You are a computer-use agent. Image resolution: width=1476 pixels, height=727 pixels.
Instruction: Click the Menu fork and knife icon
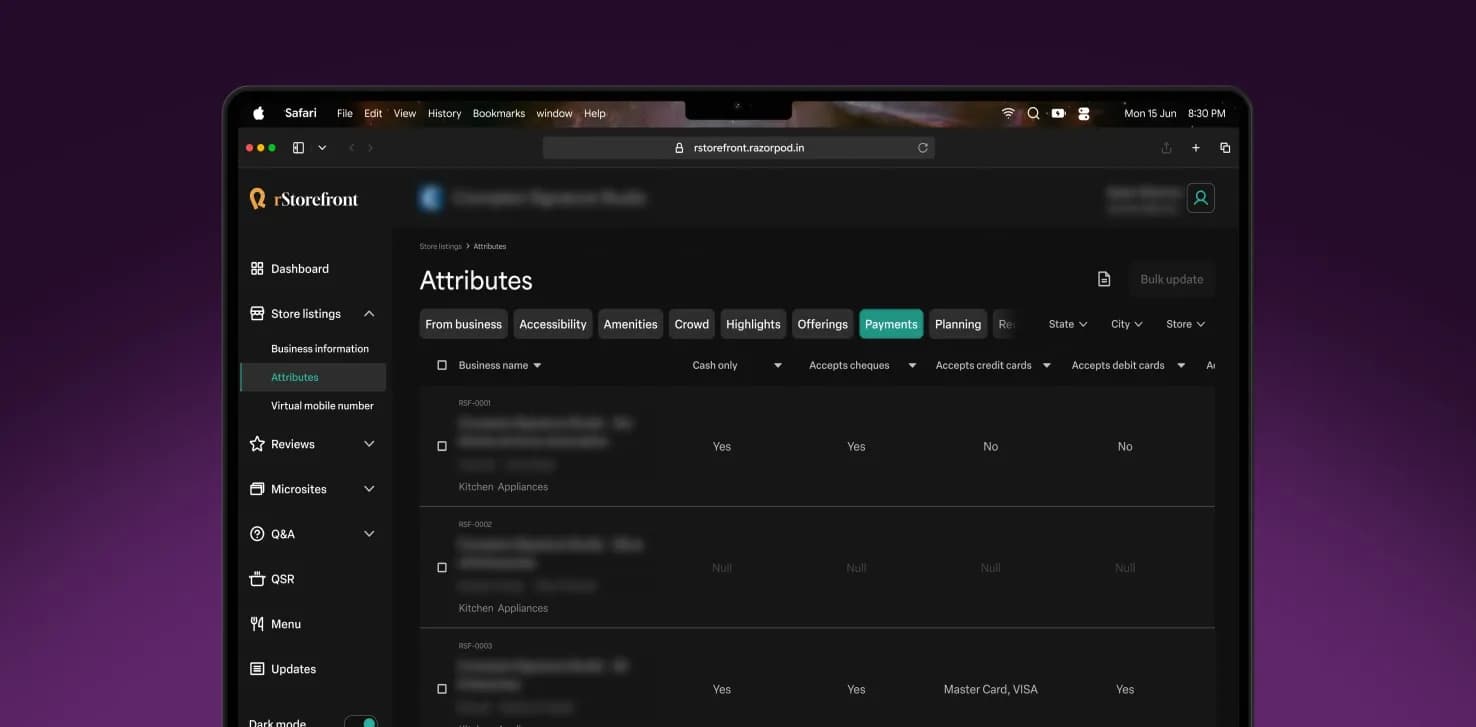[x=257, y=624]
